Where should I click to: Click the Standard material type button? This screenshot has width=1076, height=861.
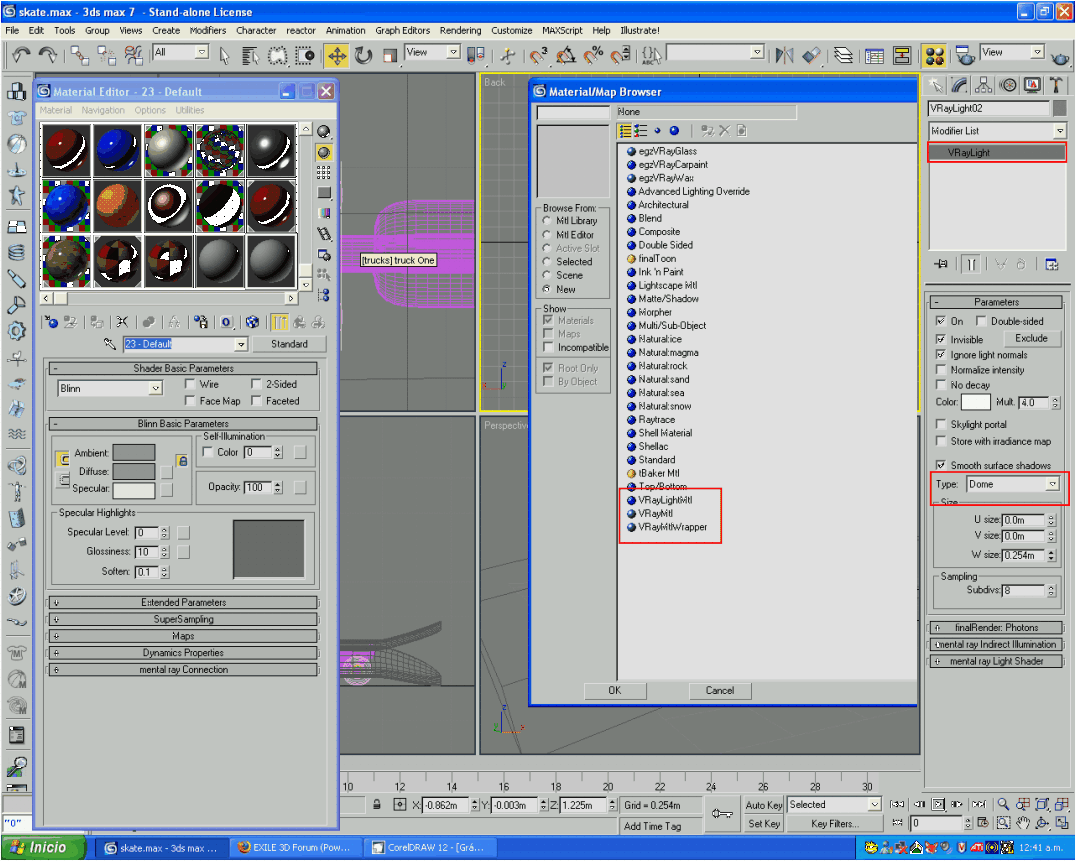pyautogui.click(x=289, y=344)
